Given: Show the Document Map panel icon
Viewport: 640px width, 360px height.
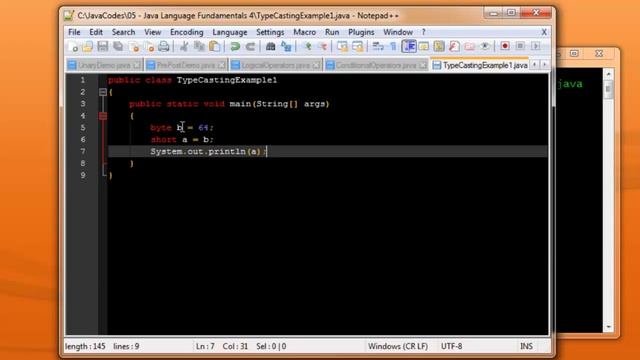Looking at the screenshot, I should click(439, 47).
